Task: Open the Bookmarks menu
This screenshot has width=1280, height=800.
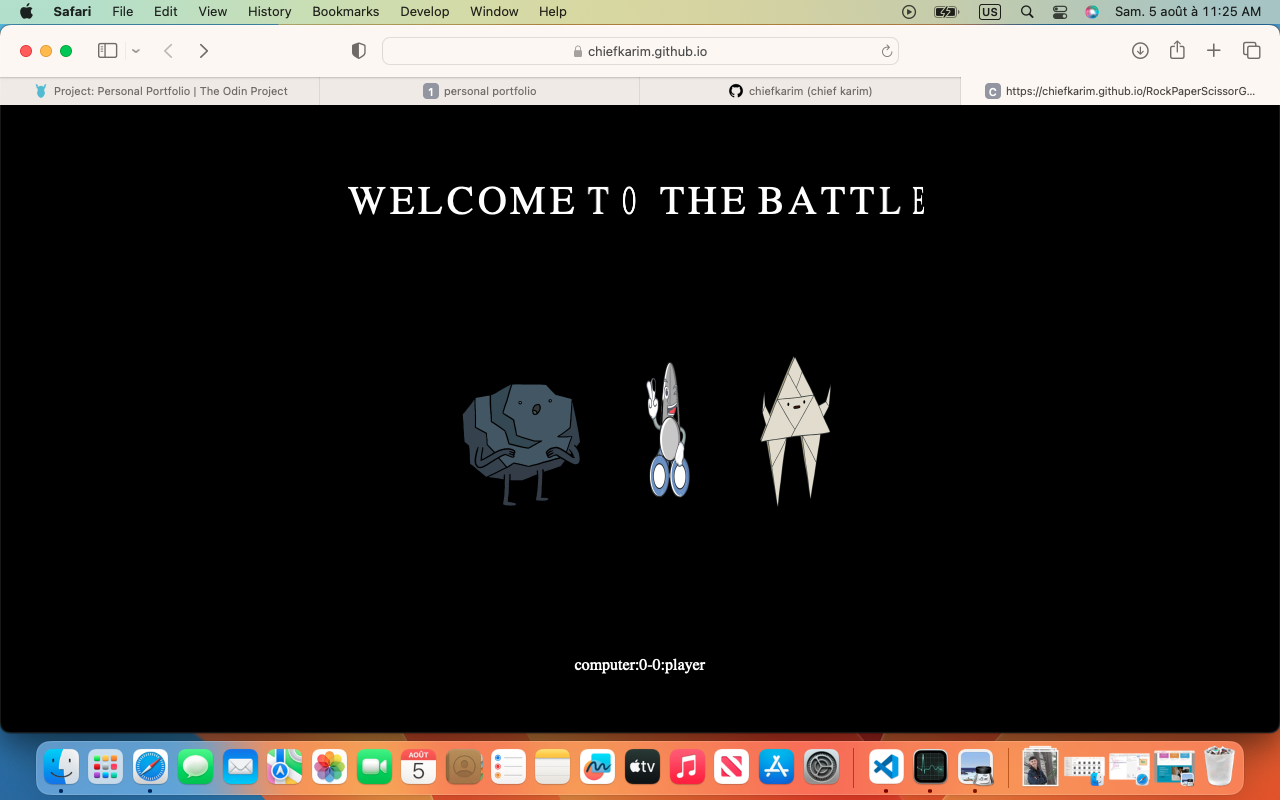Action: [x=345, y=12]
